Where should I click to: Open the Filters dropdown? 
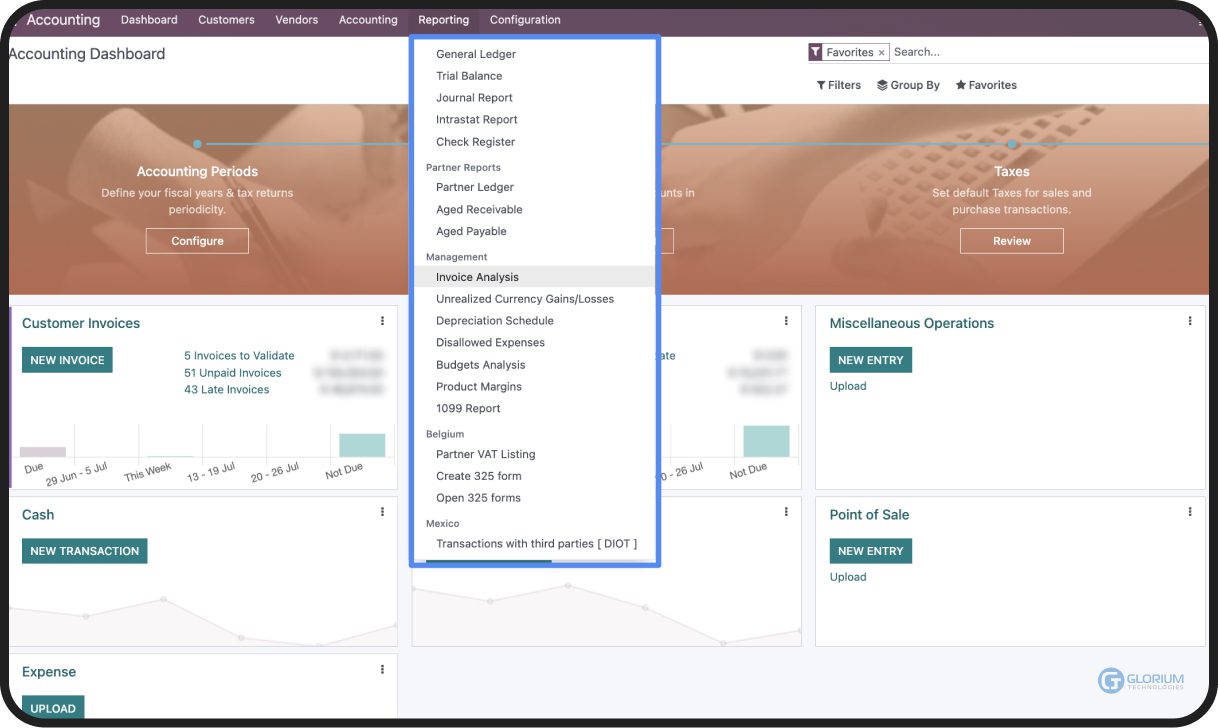tap(838, 85)
